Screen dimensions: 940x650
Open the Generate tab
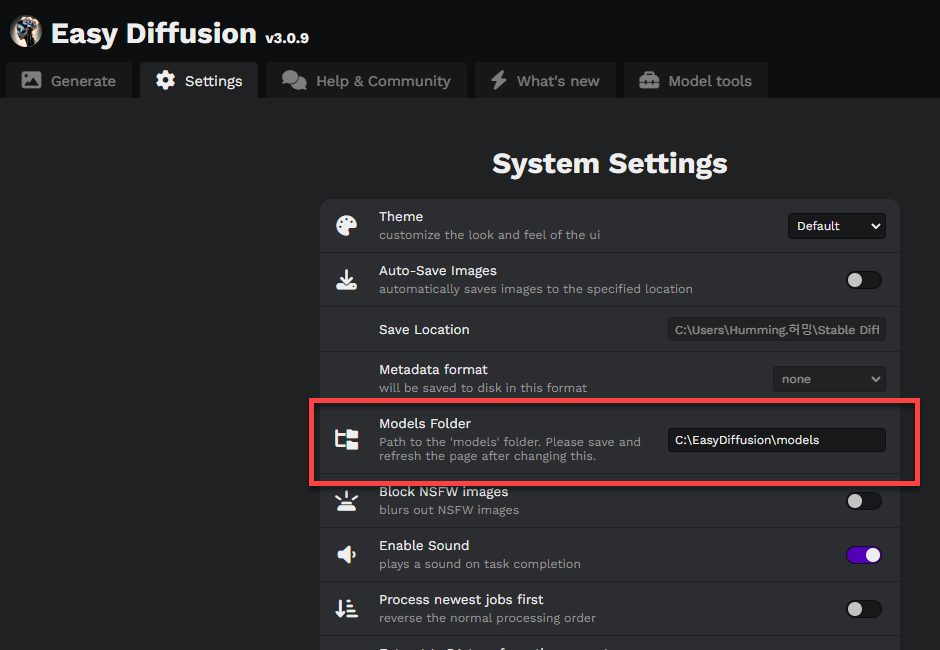(x=69, y=80)
